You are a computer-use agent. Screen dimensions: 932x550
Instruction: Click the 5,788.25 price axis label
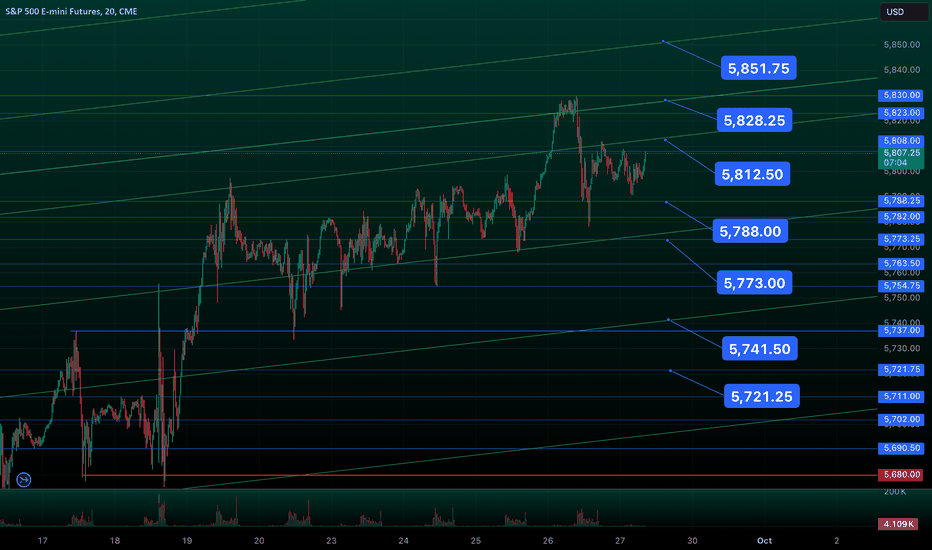click(901, 200)
